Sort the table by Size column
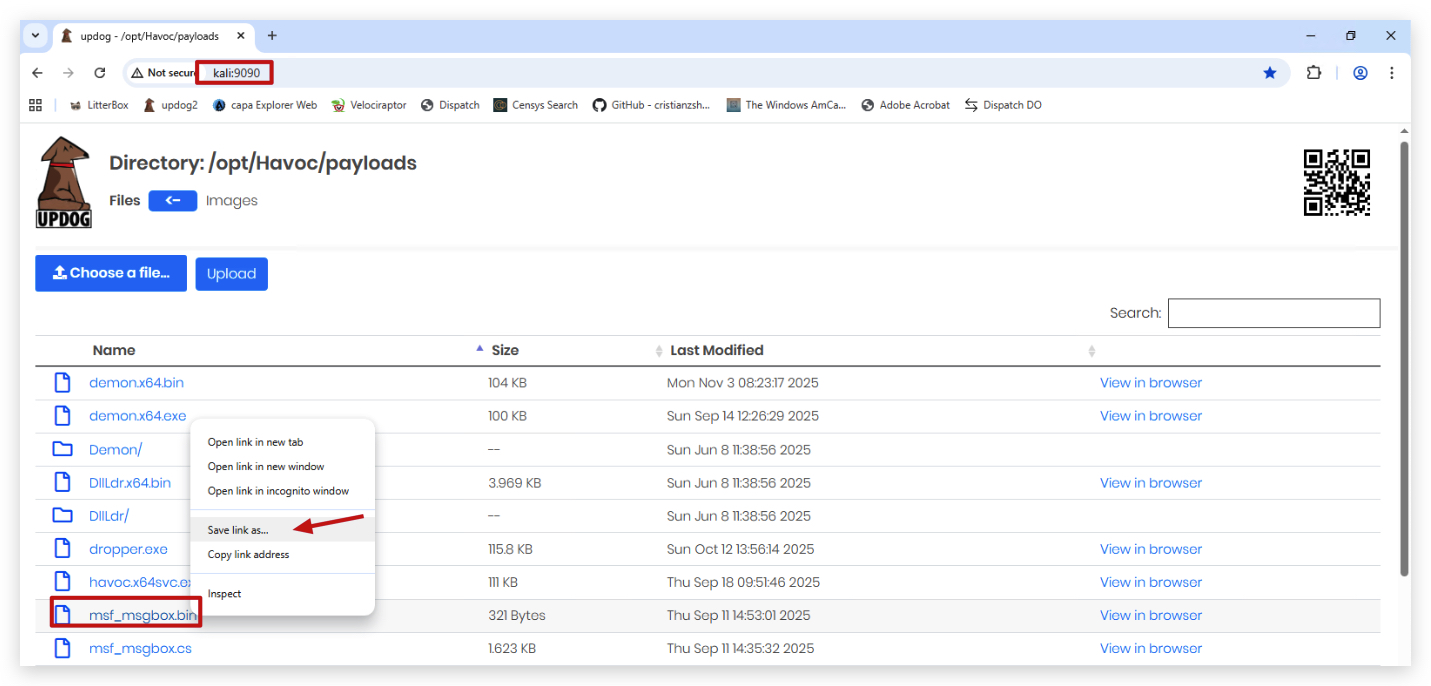Image resolution: width=1431 pixels, height=686 pixels. coord(505,350)
